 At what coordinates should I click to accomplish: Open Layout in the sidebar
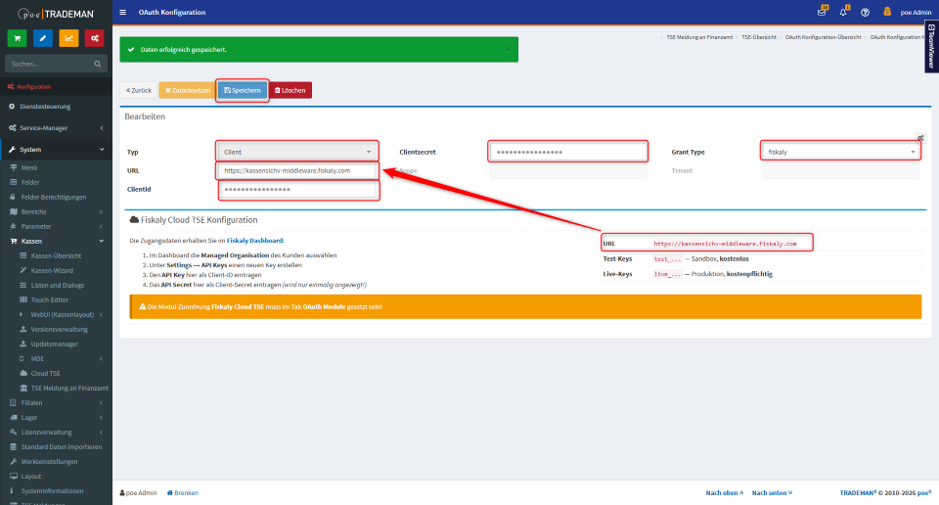tap(56, 476)
